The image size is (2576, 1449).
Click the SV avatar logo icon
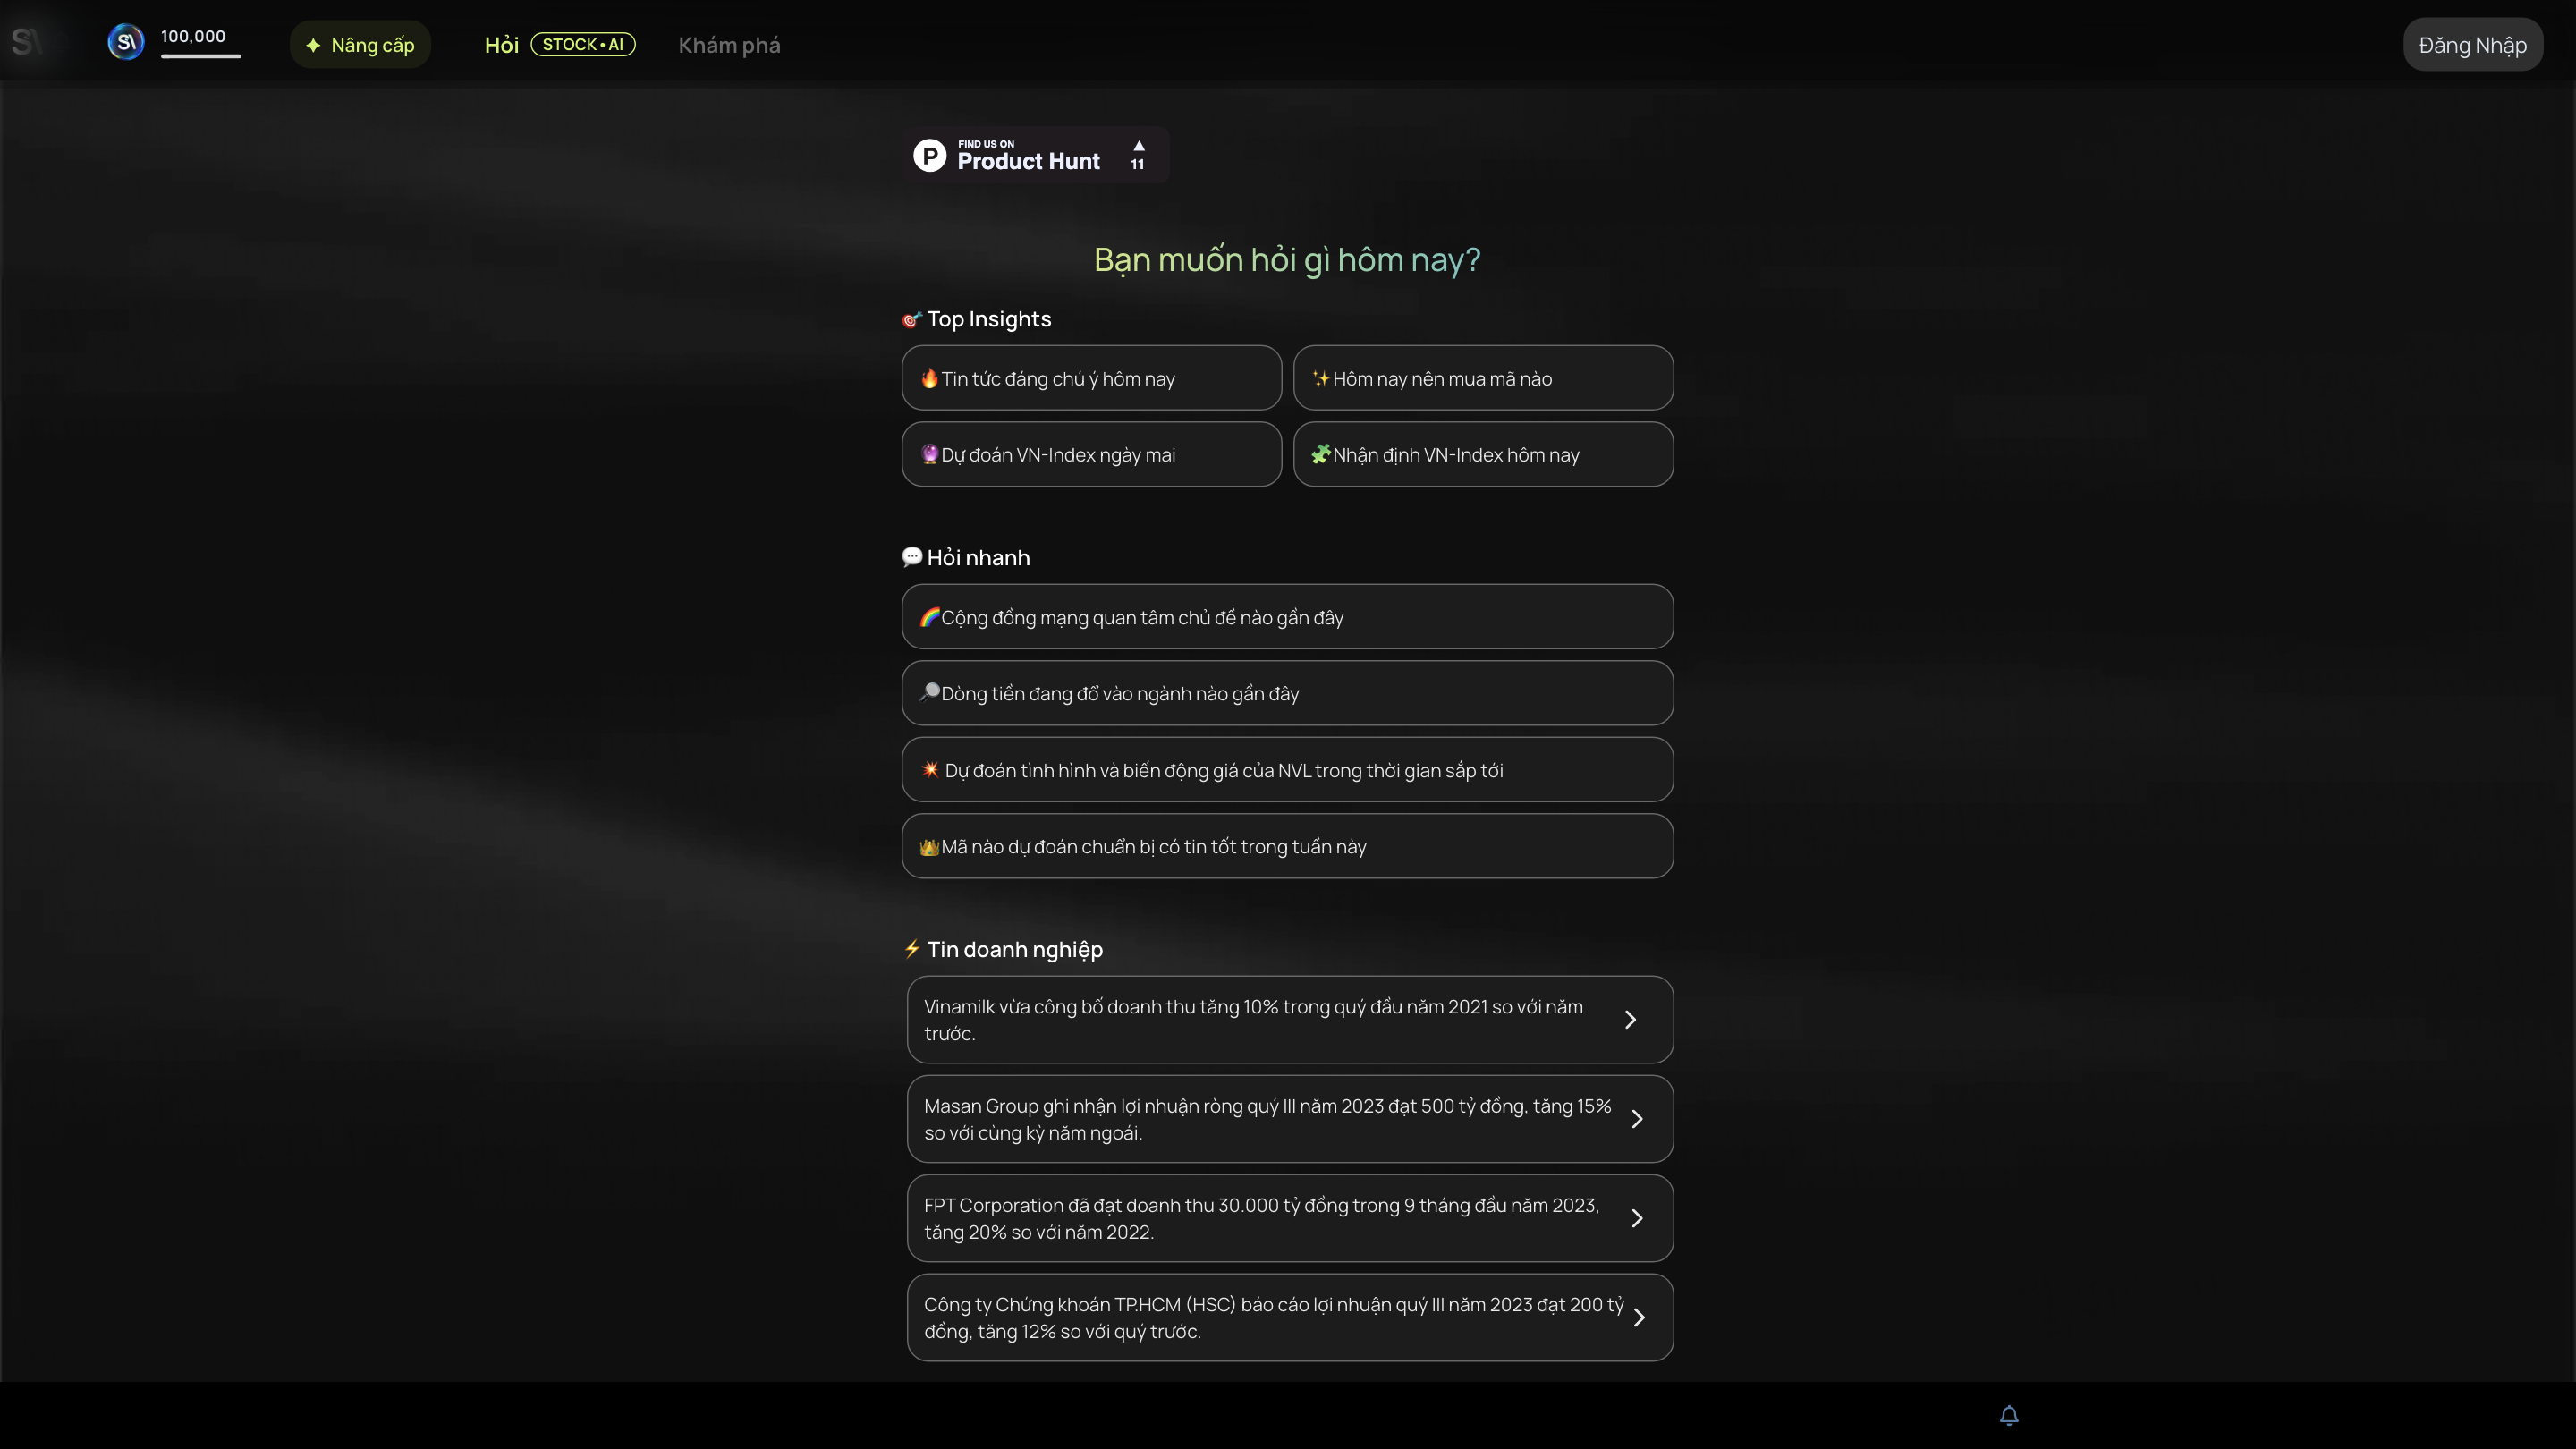[126, 42]
